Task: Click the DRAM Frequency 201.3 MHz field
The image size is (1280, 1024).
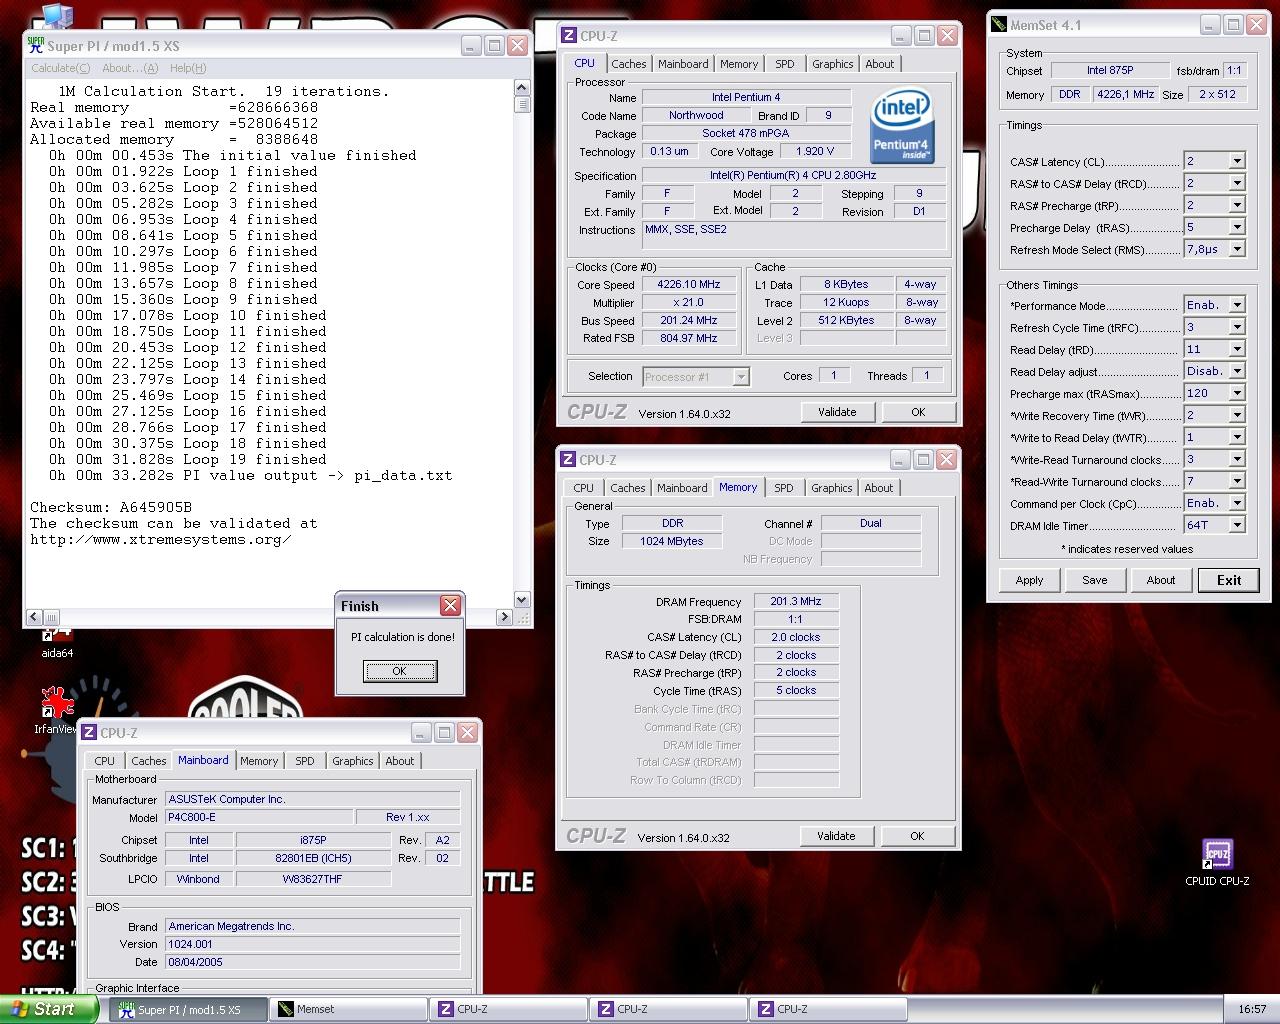Action: pyautogui.click(x=796, y=602)
